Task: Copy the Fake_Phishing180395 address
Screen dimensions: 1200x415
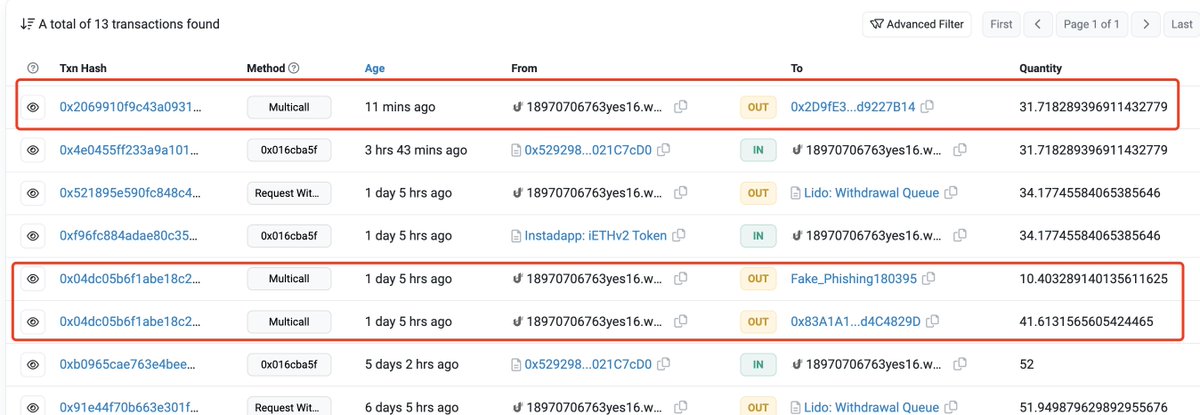Action: coord(929,278)
